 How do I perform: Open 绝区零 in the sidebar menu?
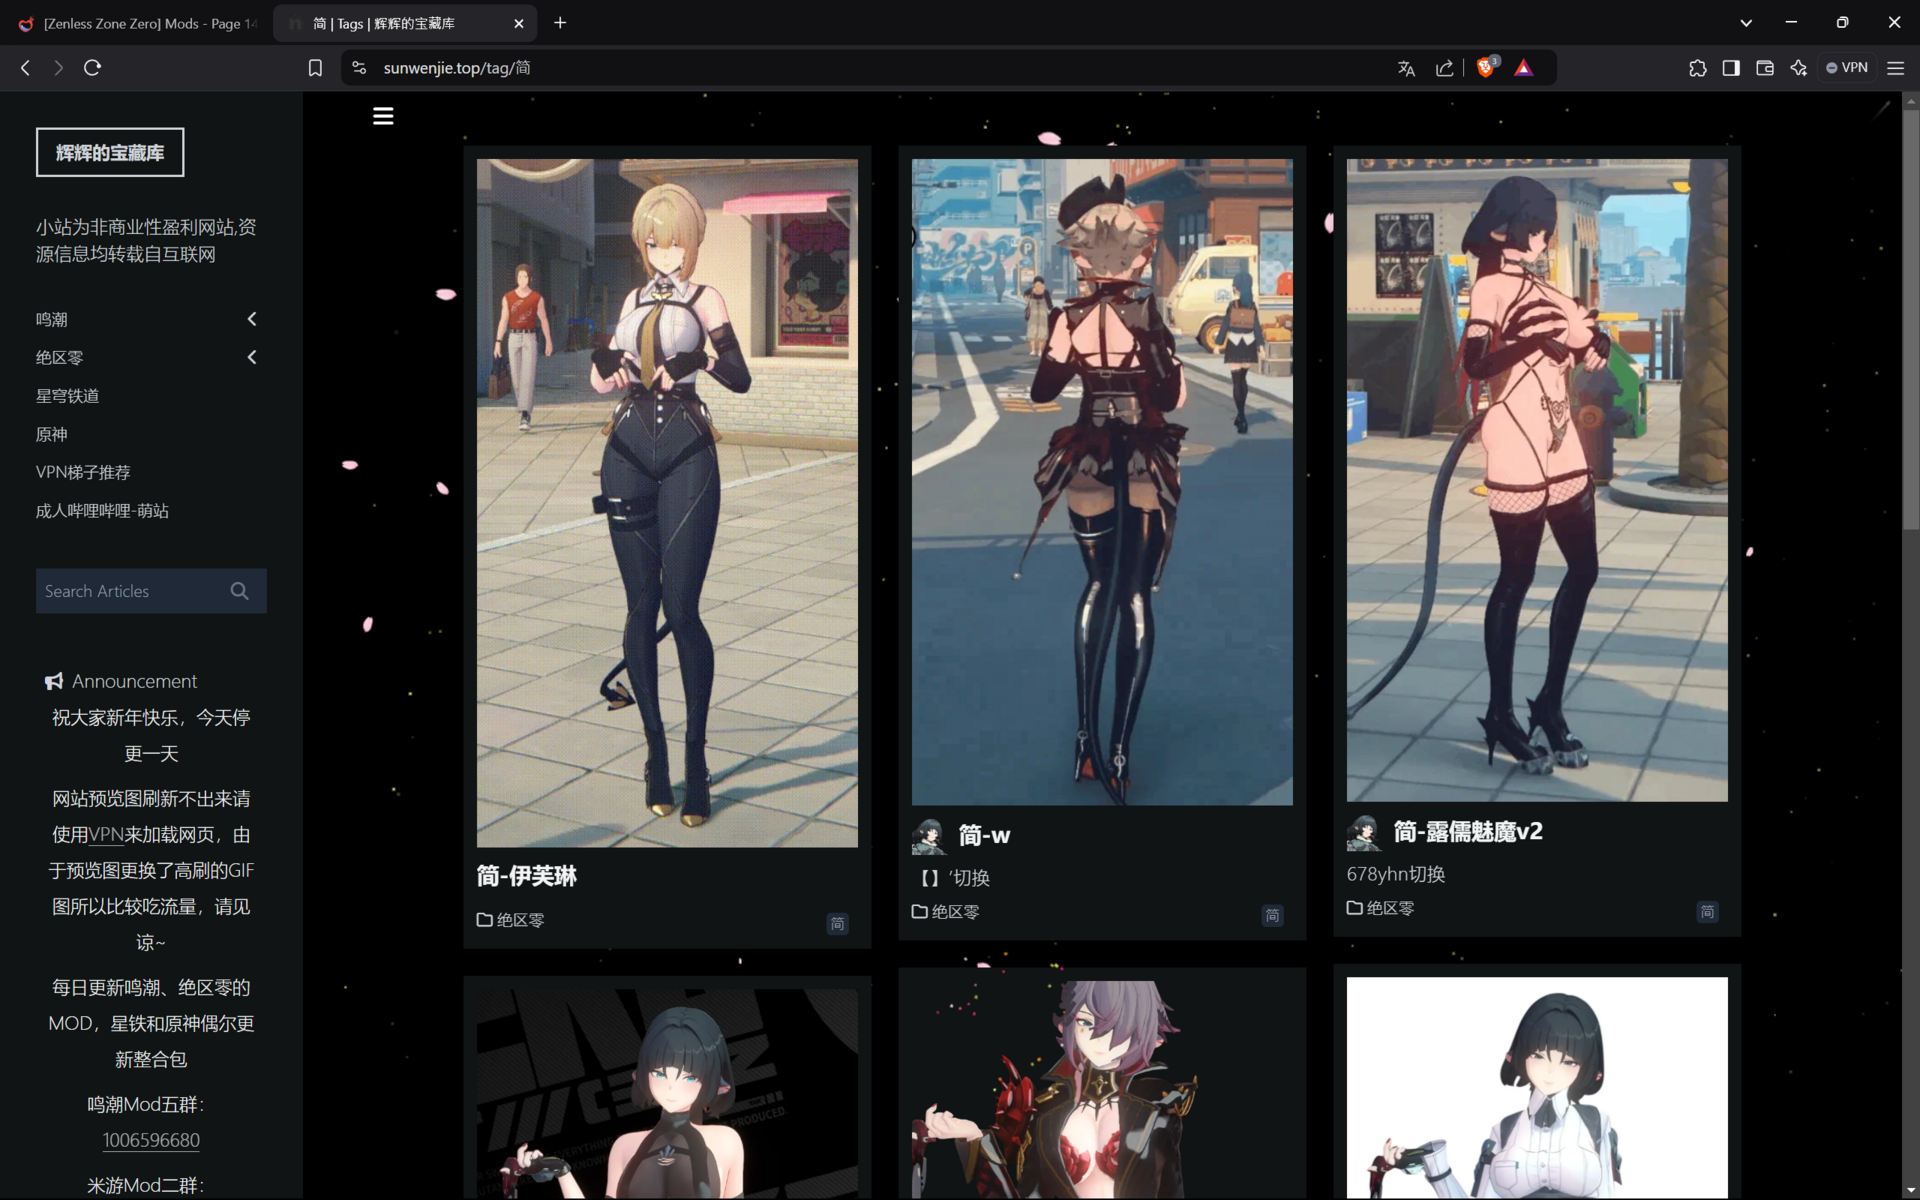pyautogui.click(x=60, y=357)
